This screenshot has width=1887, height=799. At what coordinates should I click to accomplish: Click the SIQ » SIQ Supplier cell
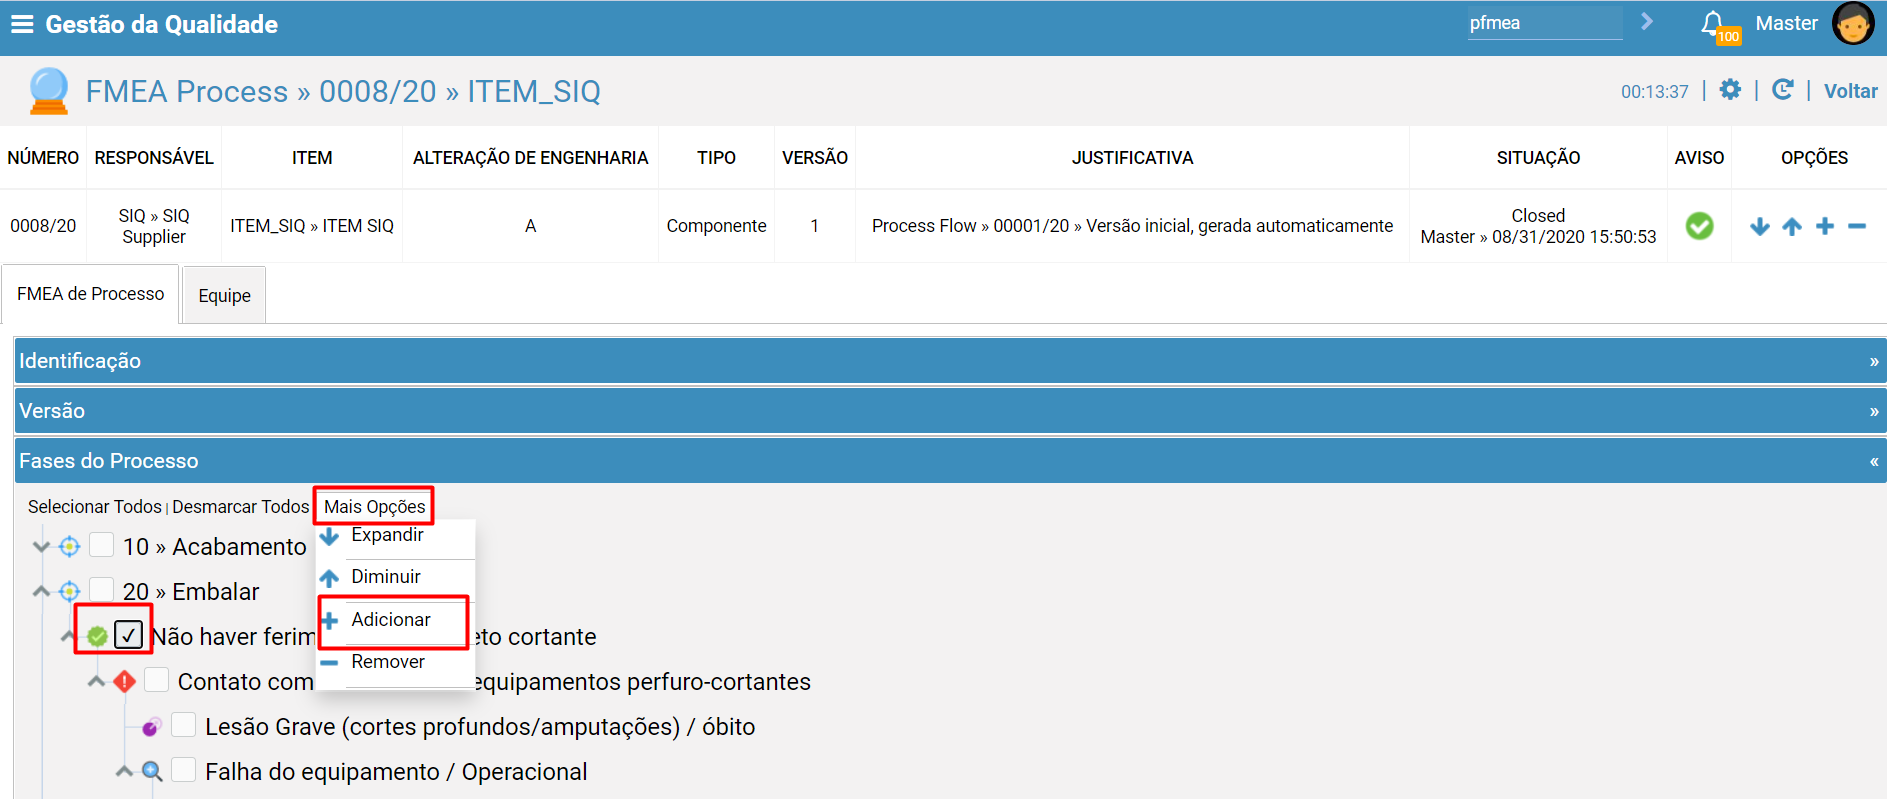click(x=154, y=226)
